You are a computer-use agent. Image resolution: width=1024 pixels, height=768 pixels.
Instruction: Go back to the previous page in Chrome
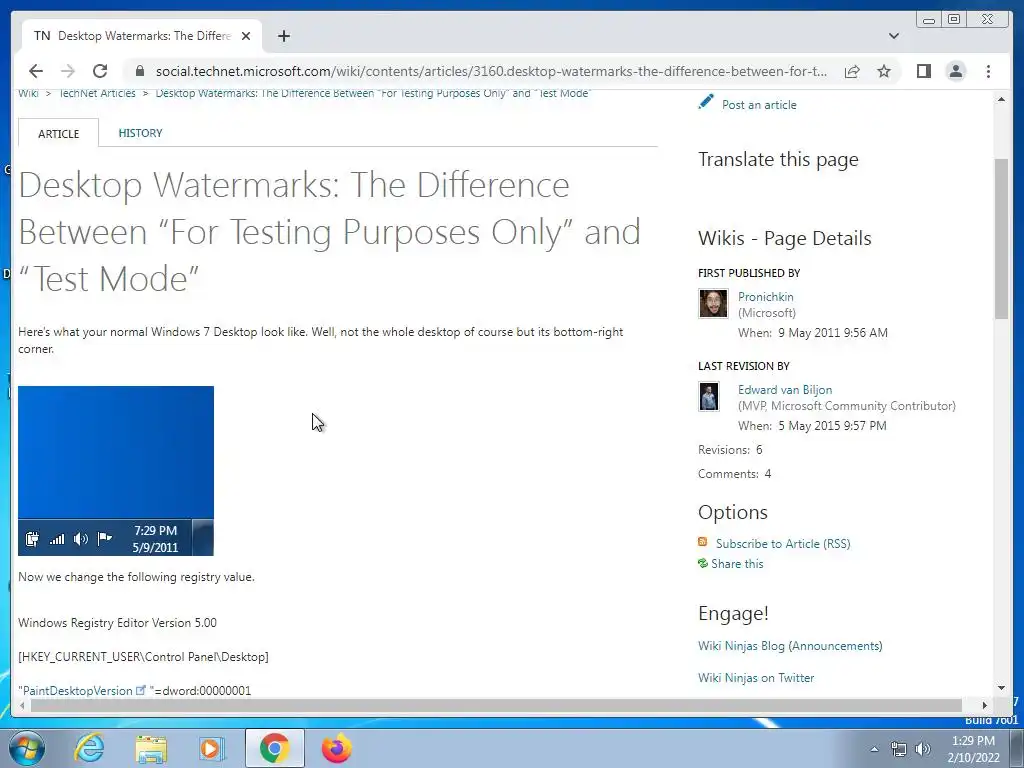point(36,71)
